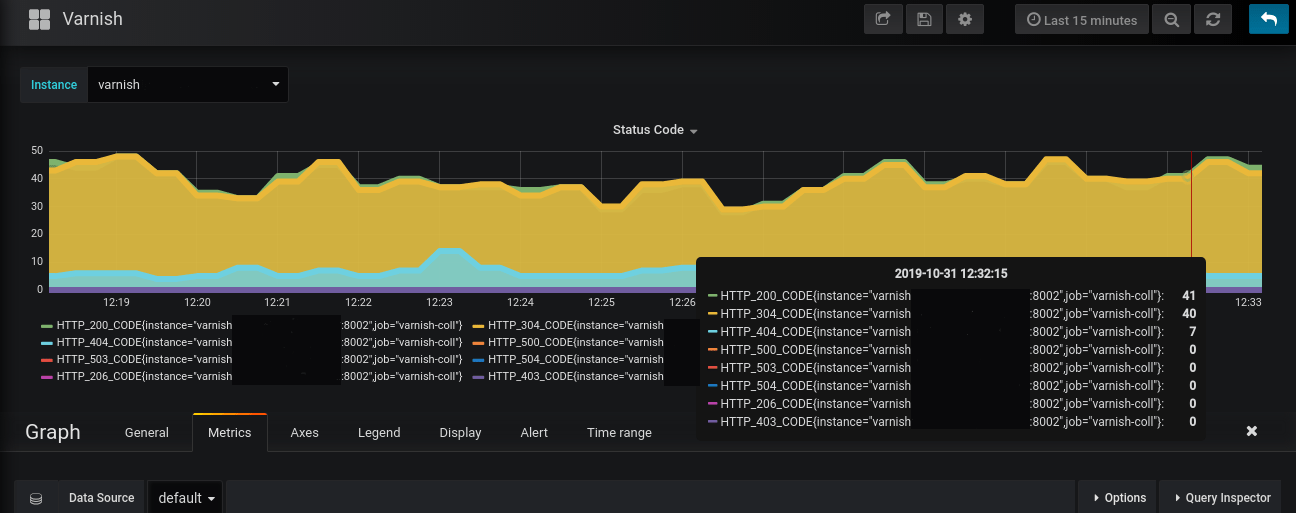Toggle HTTP_304_CODE series in the legend
The height and width of the screenshot is (513, 1296).
575,325
